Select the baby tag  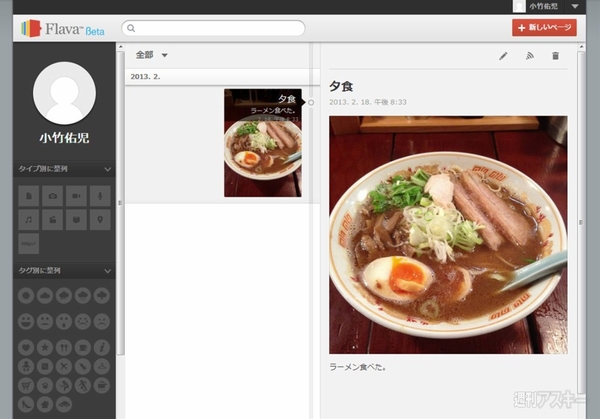point(26,366)
